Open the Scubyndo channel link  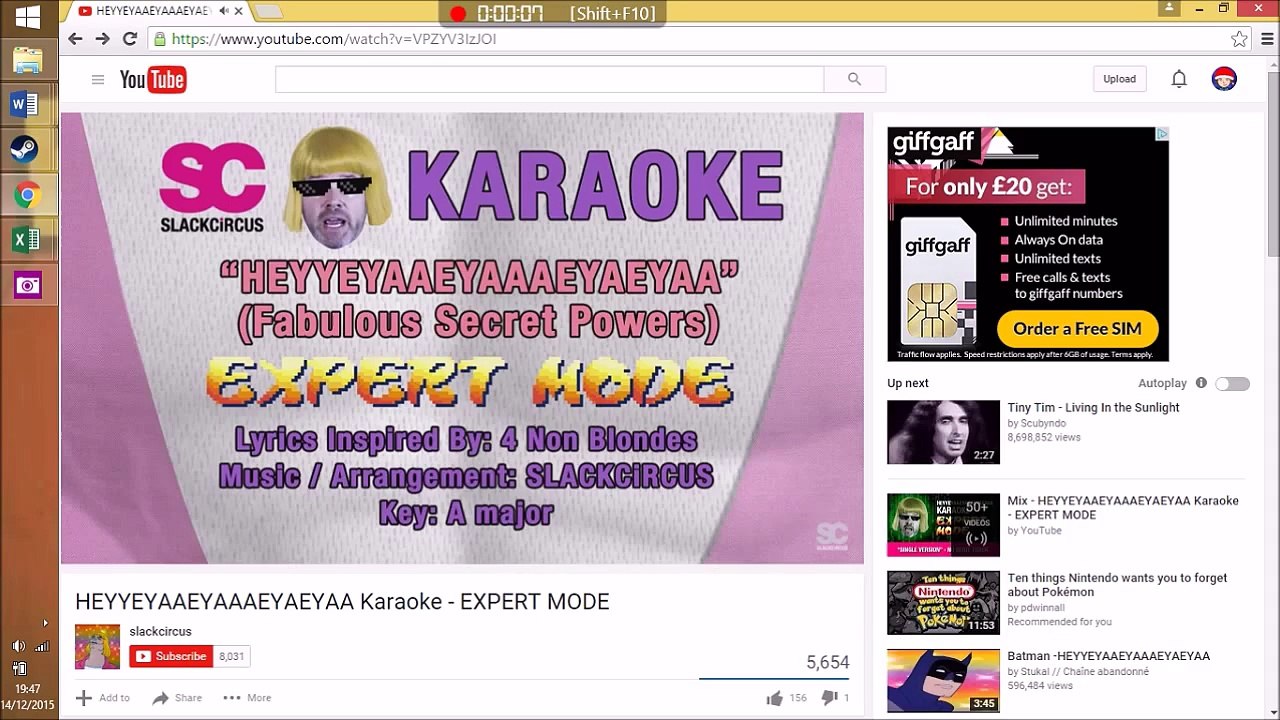pyautogui.click(x=1043, y=423)
